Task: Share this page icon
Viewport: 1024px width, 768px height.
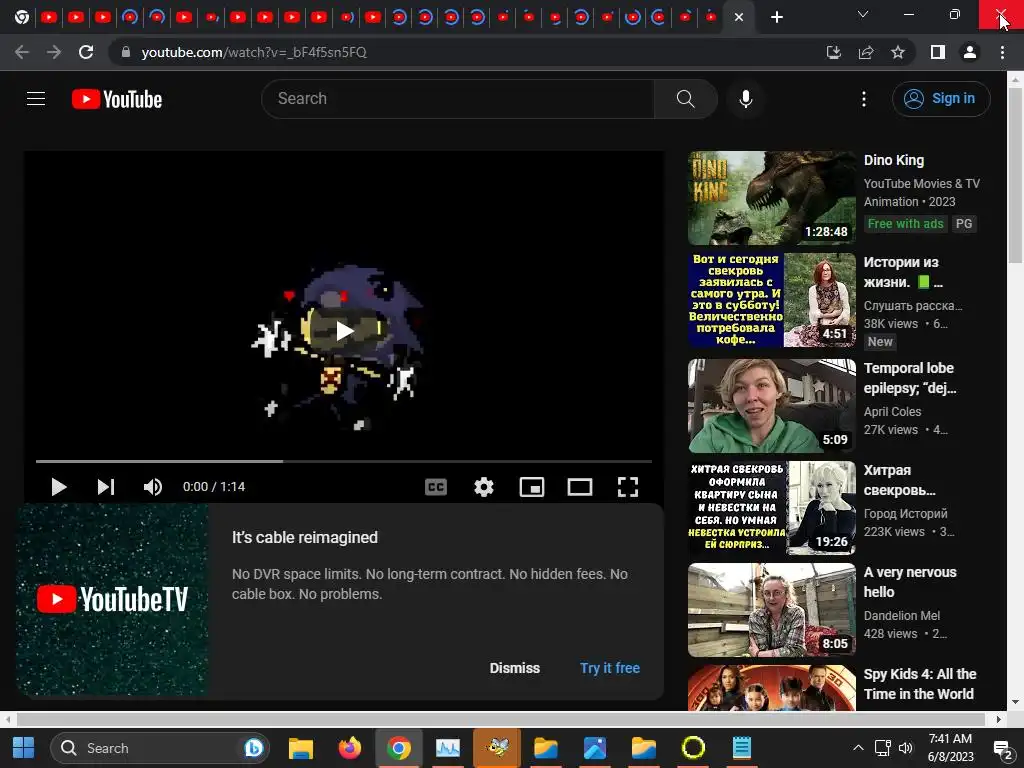Action: point(866,52)
